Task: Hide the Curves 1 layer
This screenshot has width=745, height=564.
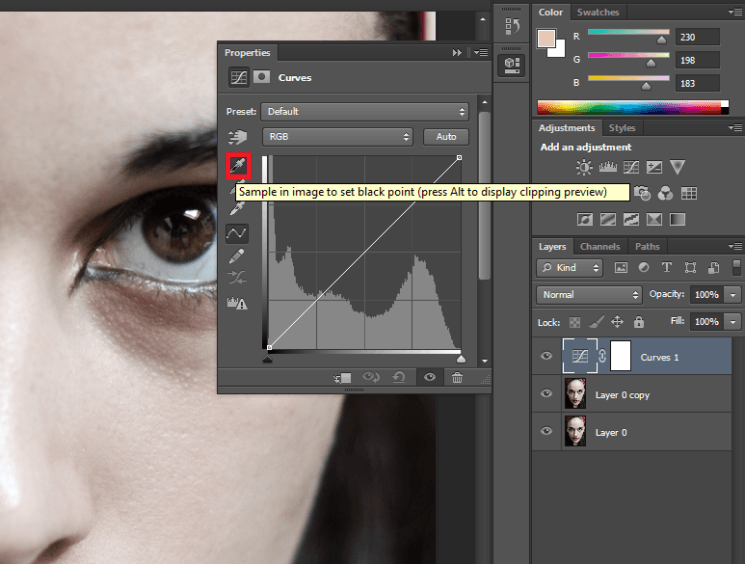Action: click(x=546, y=357)
